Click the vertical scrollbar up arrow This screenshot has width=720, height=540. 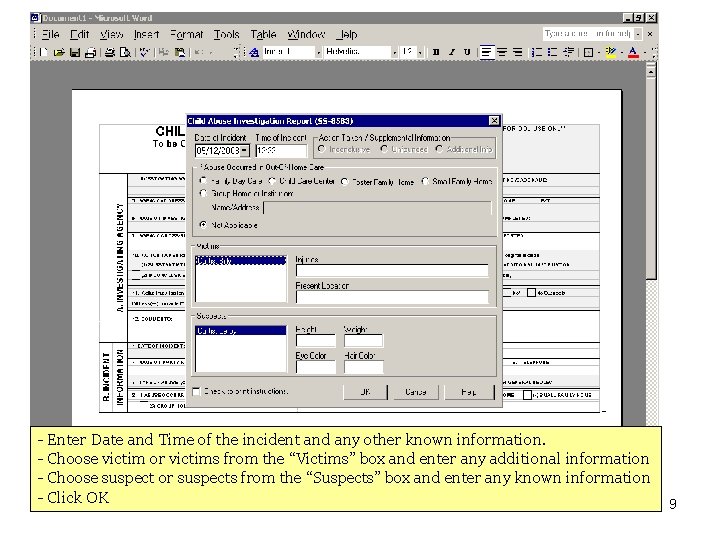(x=651, y=72)
